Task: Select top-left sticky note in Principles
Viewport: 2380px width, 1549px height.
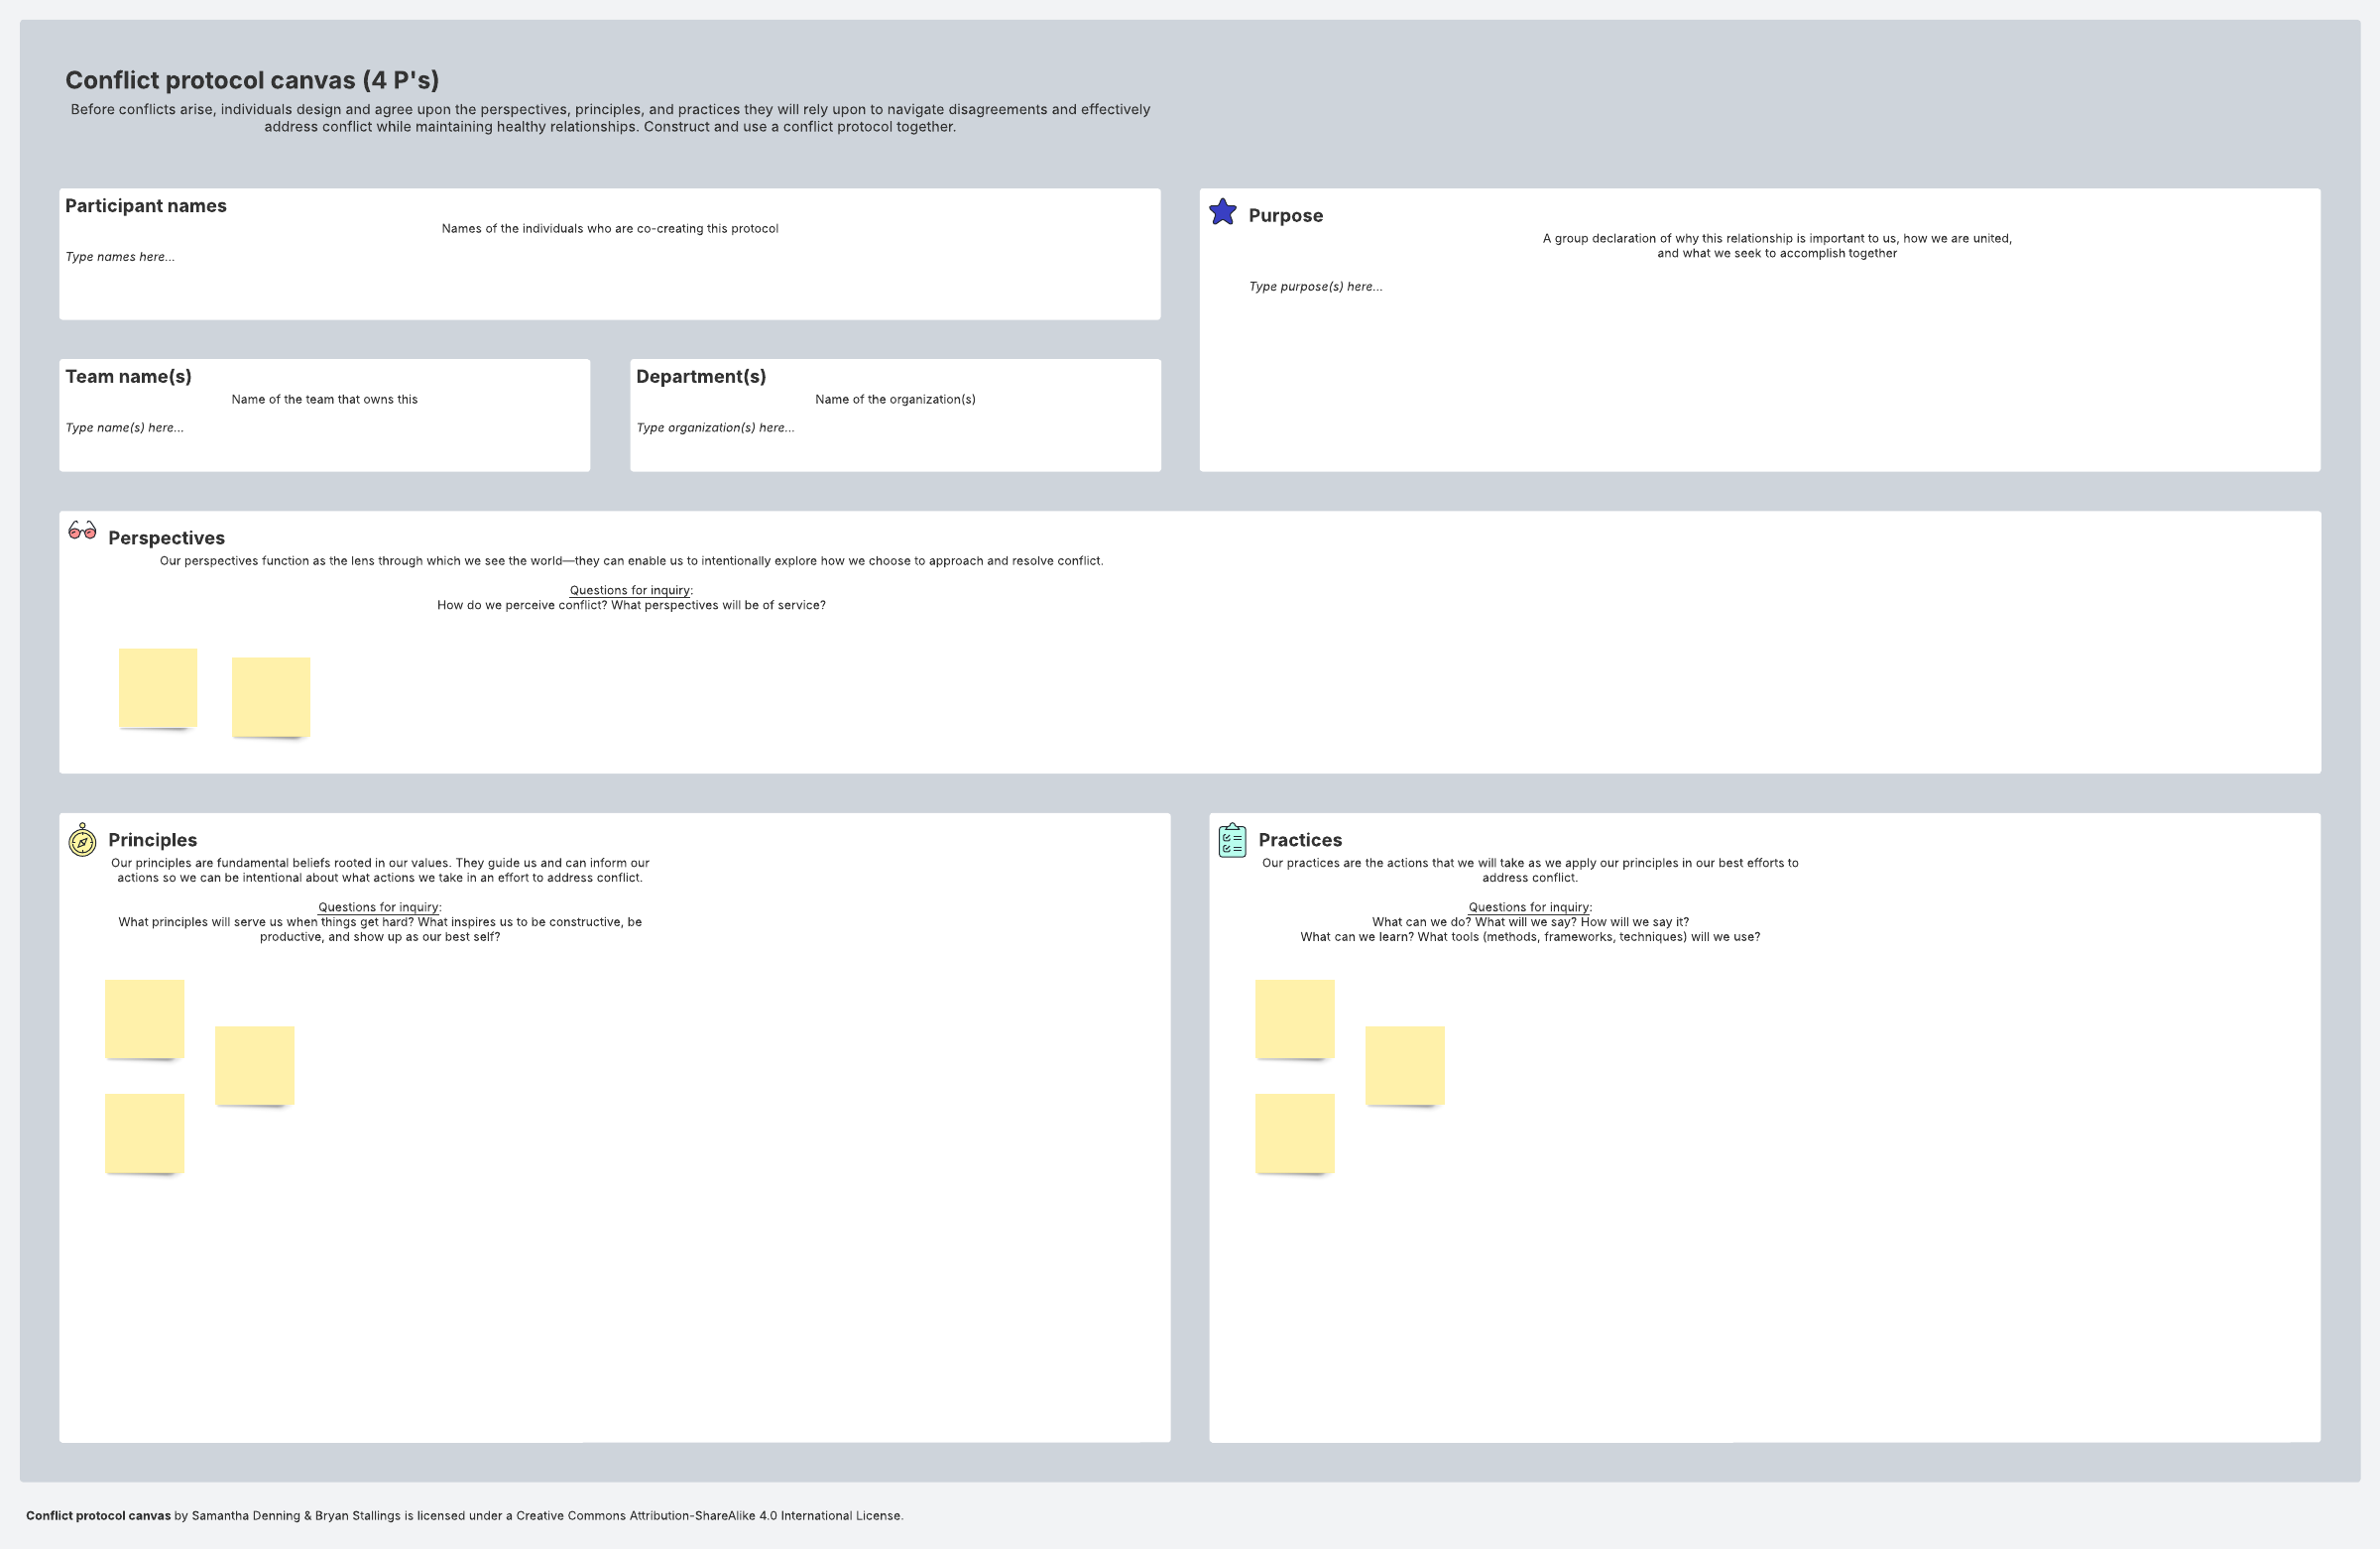Action: click(145, 1018)
